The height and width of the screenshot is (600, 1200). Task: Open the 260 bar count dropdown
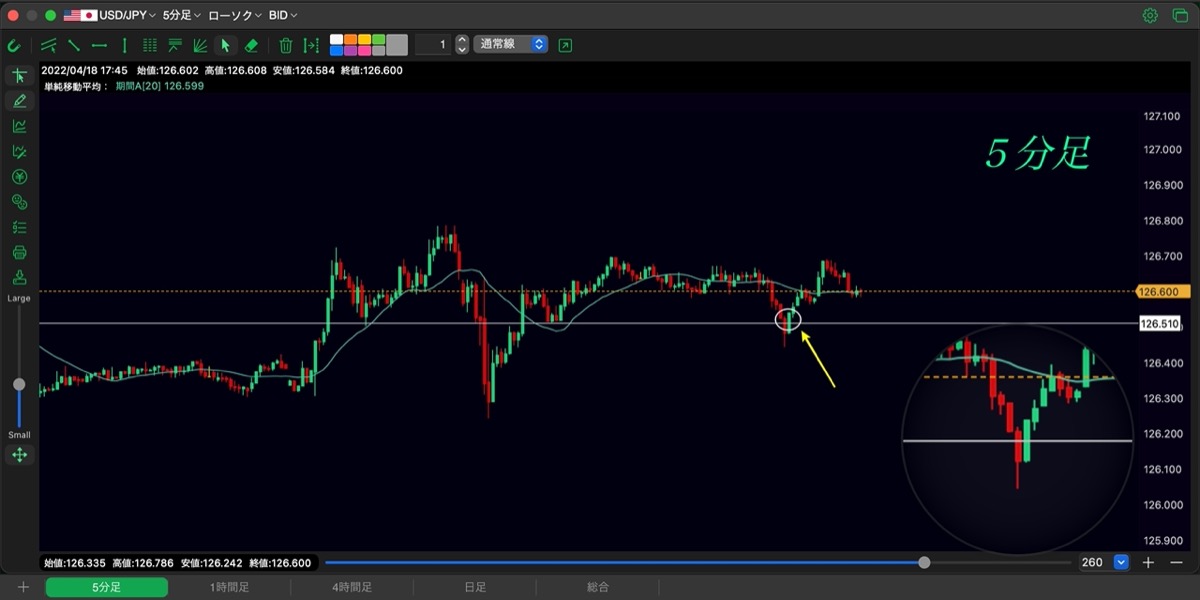coord(1104,562)
